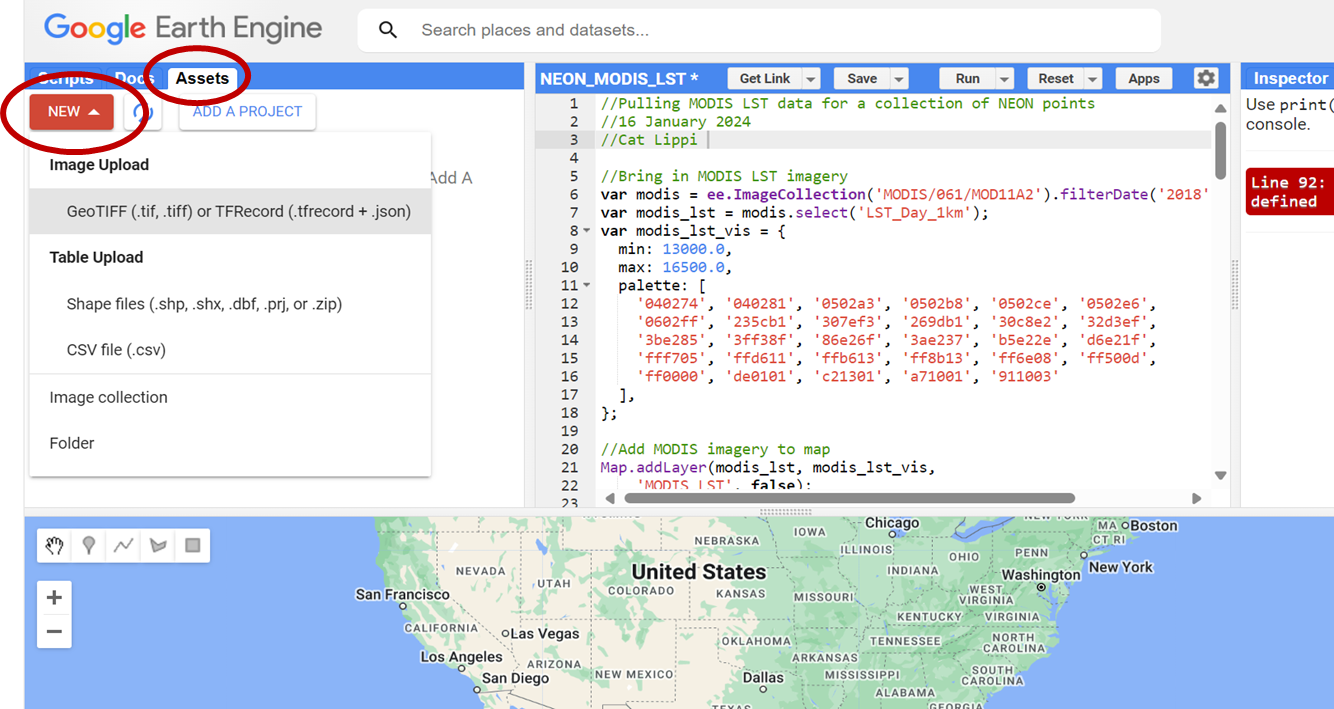Click the code editor vertical scrollbar thumb
1334x709 pixels.
(1220, 150)
